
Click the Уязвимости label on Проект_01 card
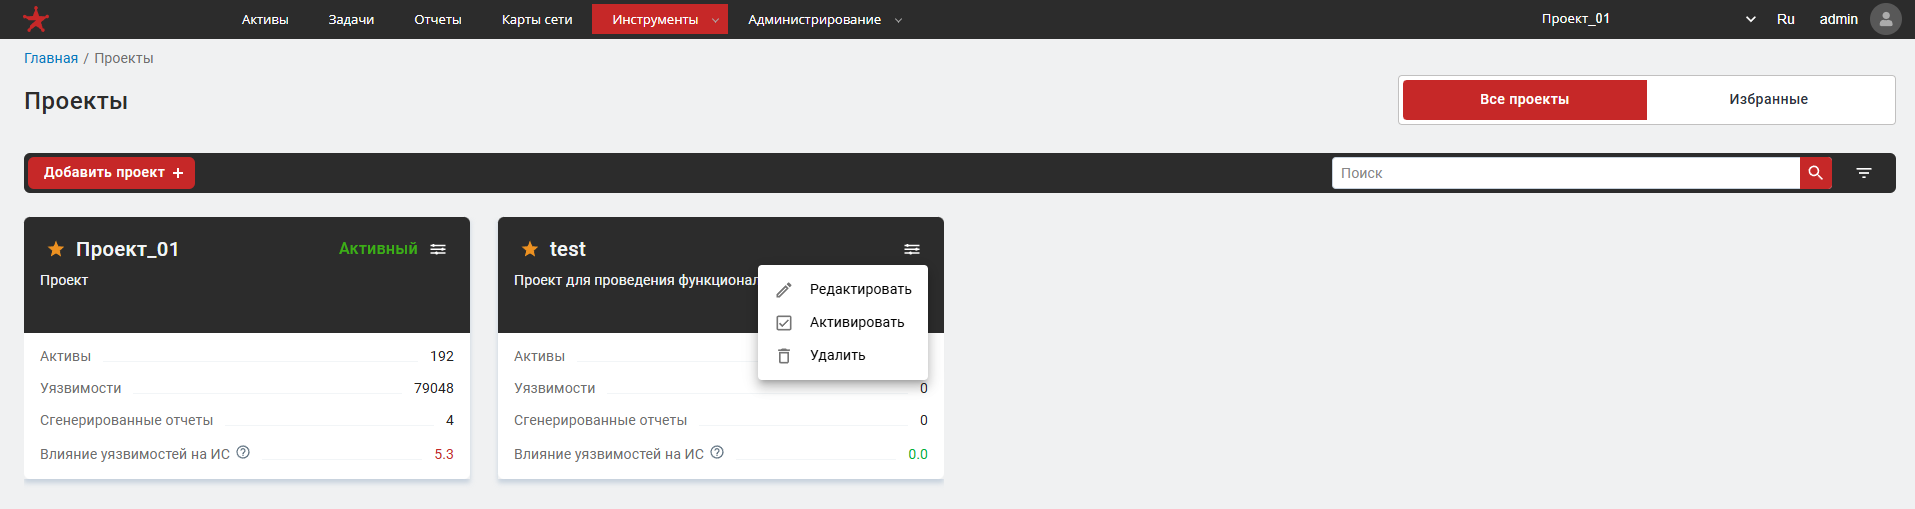pos(80,388)
